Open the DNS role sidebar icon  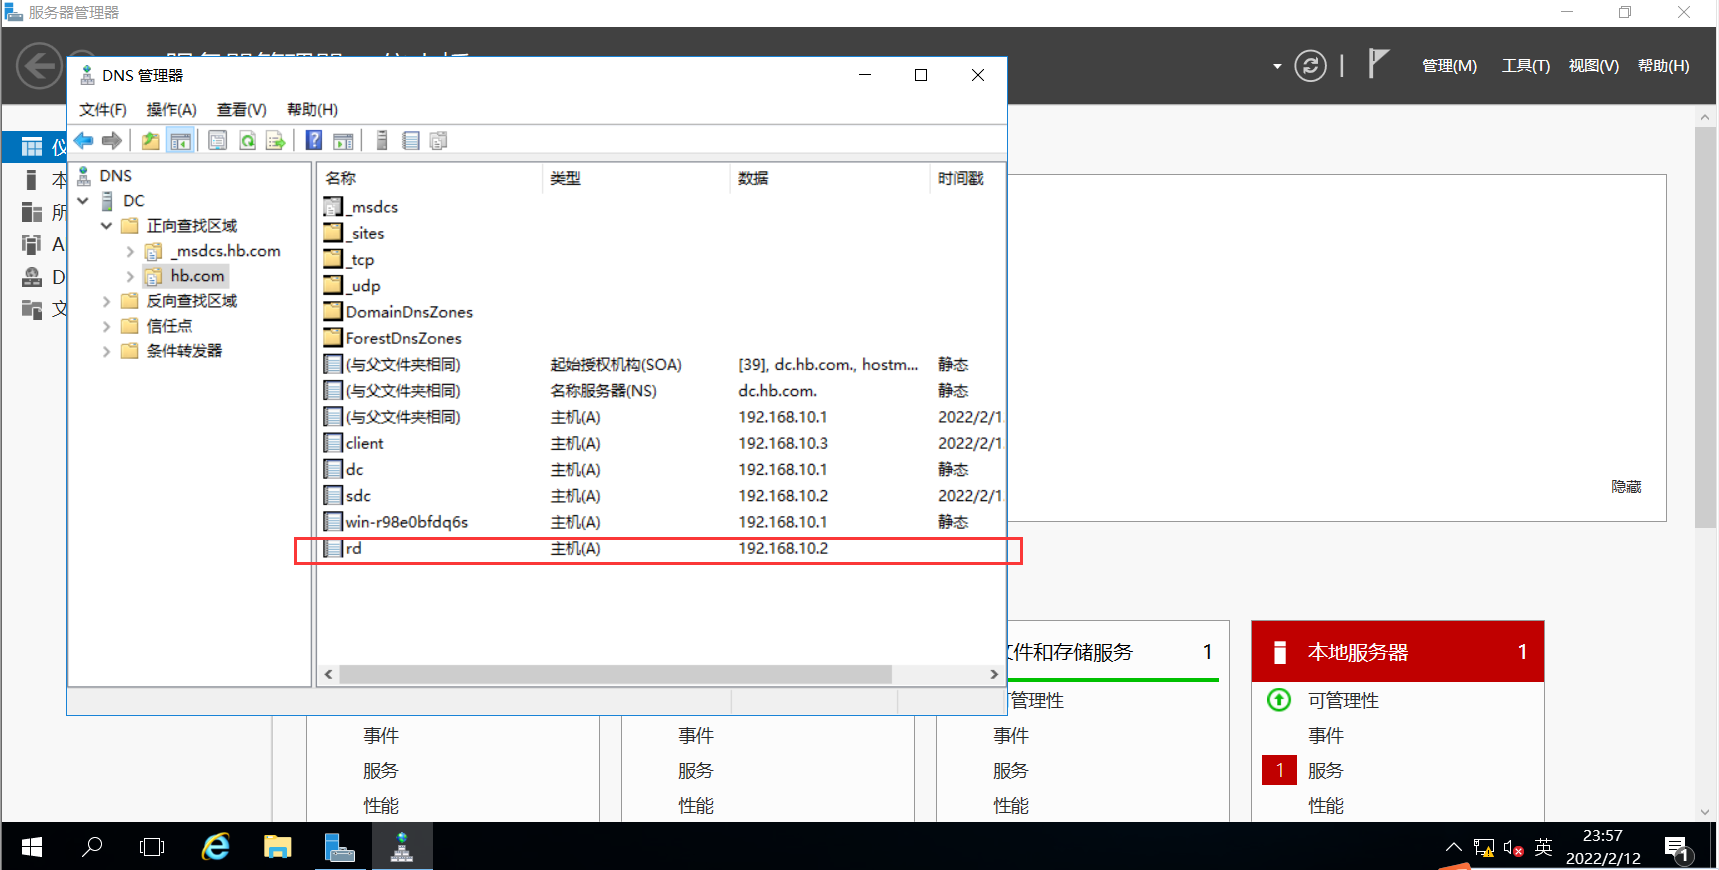(32, 277)
